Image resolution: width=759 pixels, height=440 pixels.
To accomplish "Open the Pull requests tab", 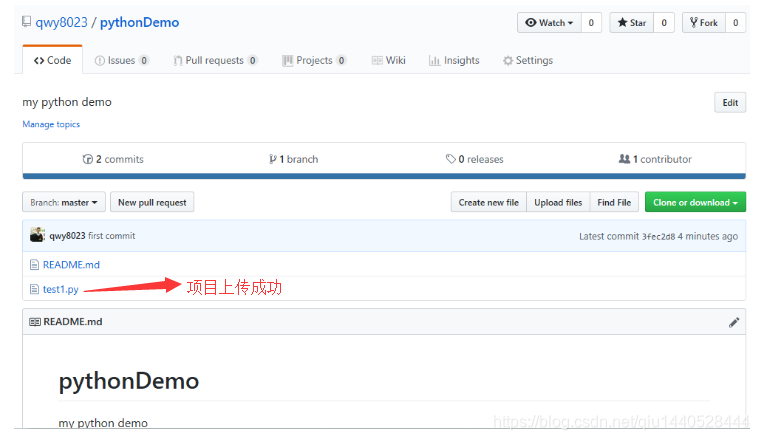I will pyautogui.click(x=215, y=61).
